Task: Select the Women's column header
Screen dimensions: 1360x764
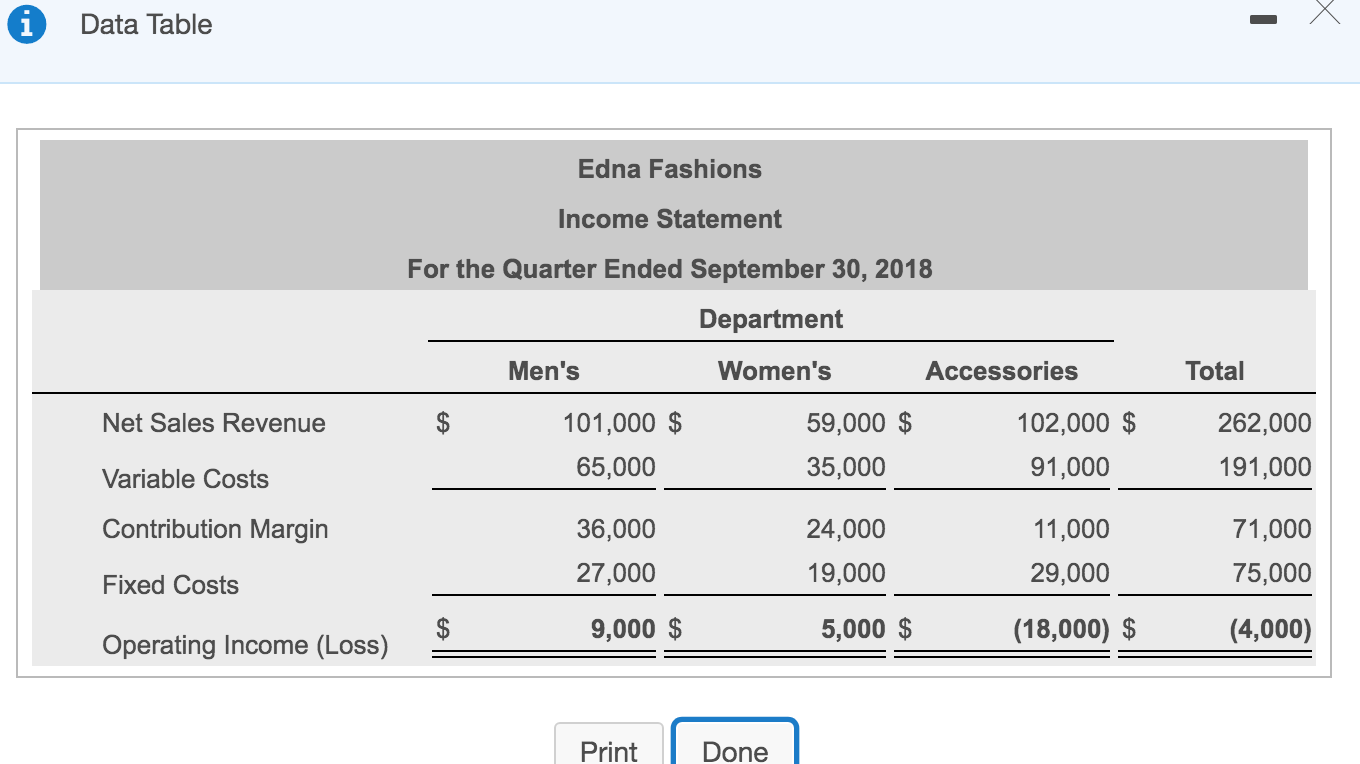Action: point(773,370)
